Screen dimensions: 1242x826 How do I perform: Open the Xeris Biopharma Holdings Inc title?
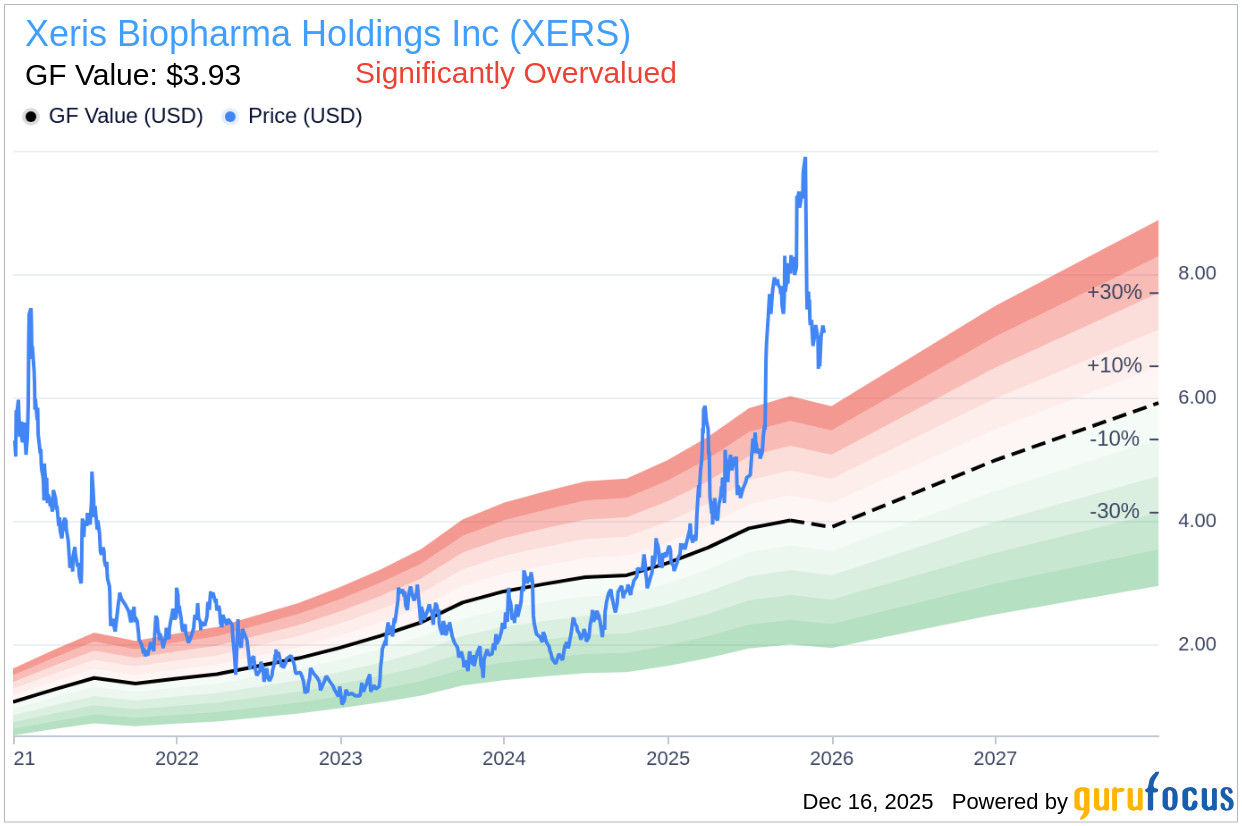tap(327, 34)
